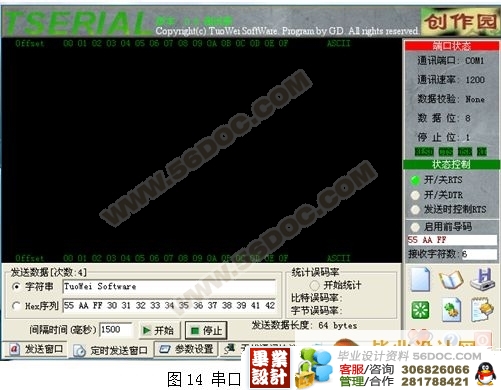Click the 间隔时间 interval input field

[x=115, y=330]
